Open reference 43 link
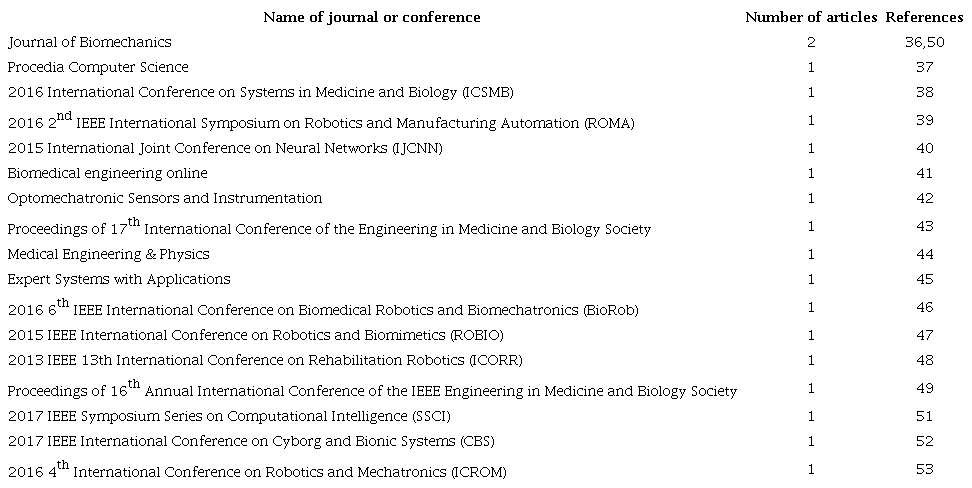 click(924, 226)
